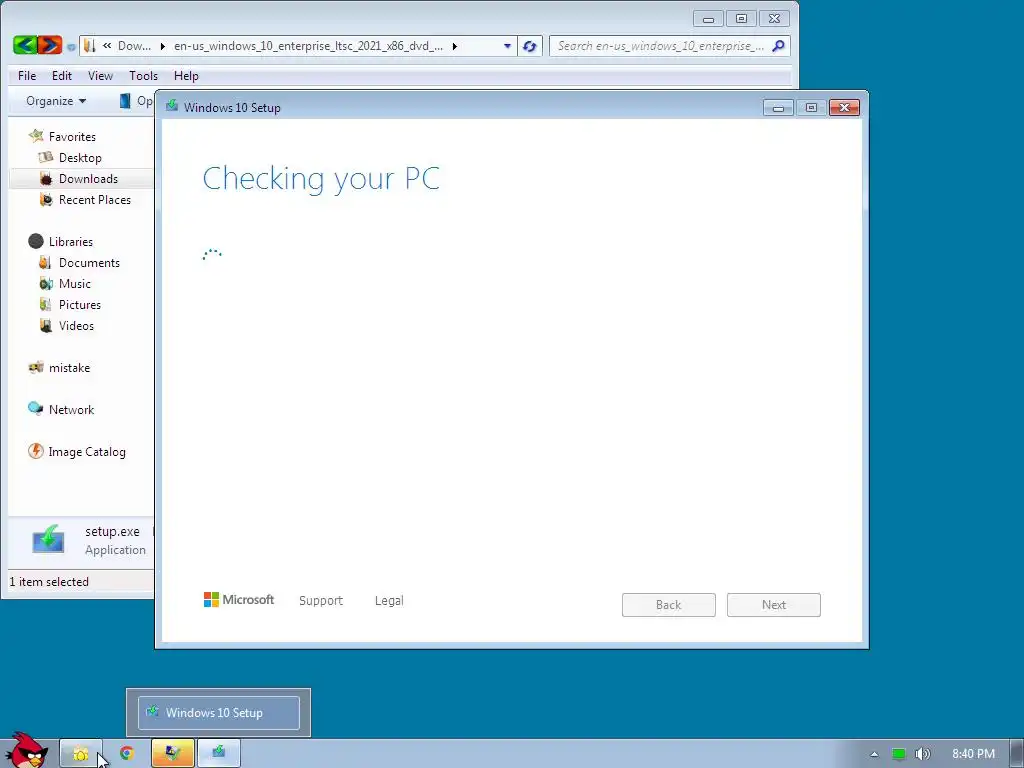Click the Back button in Windows 10 Setup

coord(669,605)
